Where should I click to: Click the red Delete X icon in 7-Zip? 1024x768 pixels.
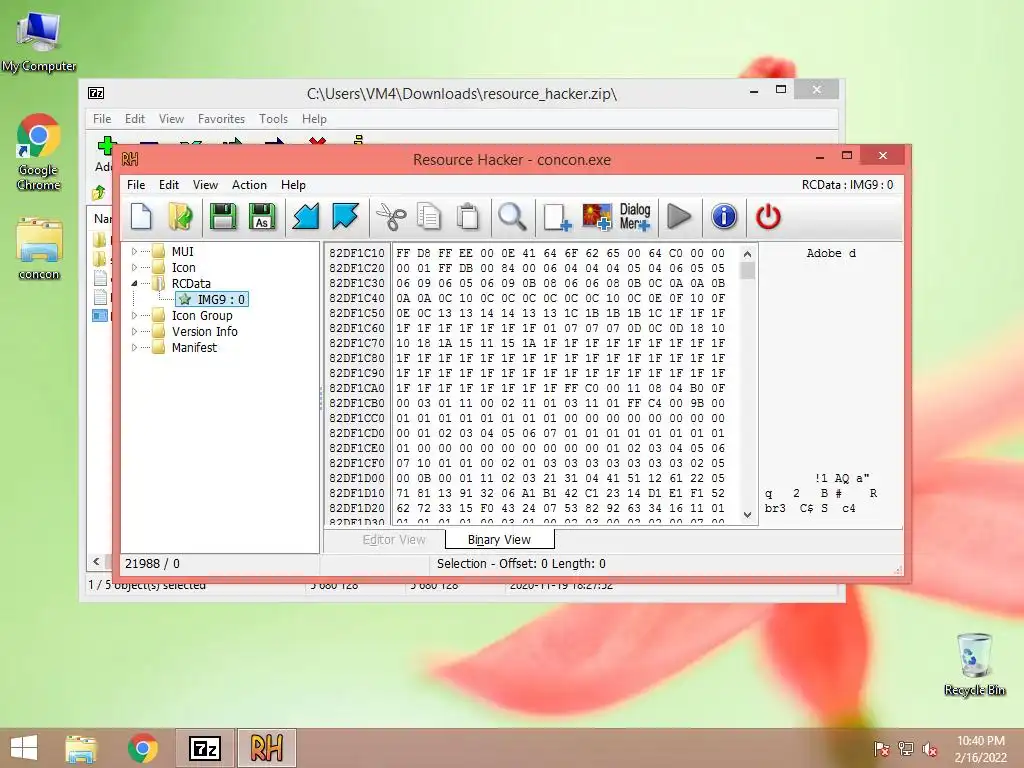click(x=317, y=140)
